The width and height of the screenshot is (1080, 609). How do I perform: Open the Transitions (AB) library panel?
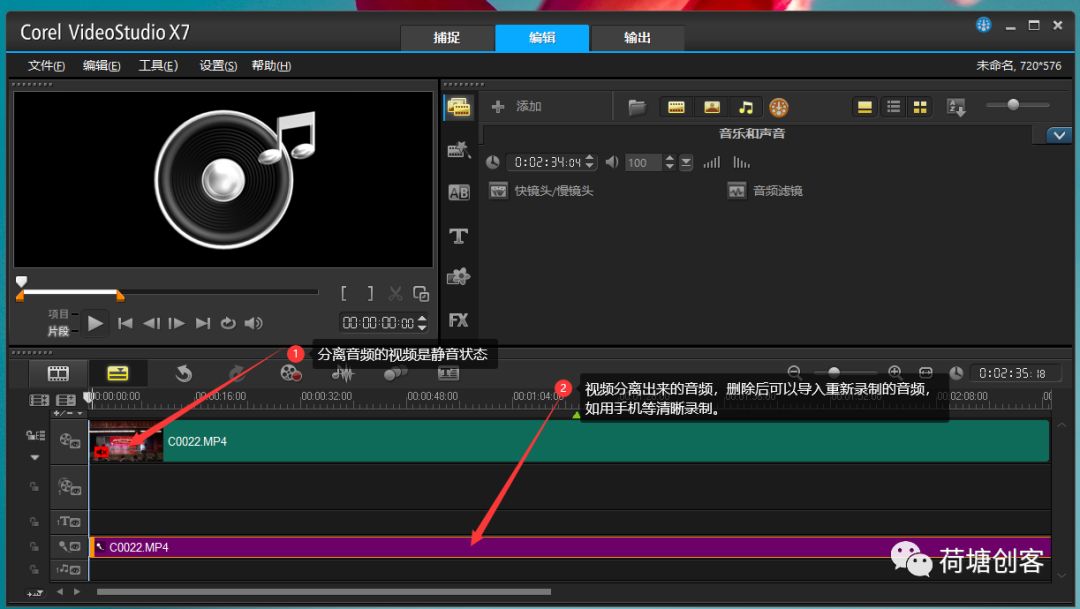pyautogui.click(x=458, y=193)
